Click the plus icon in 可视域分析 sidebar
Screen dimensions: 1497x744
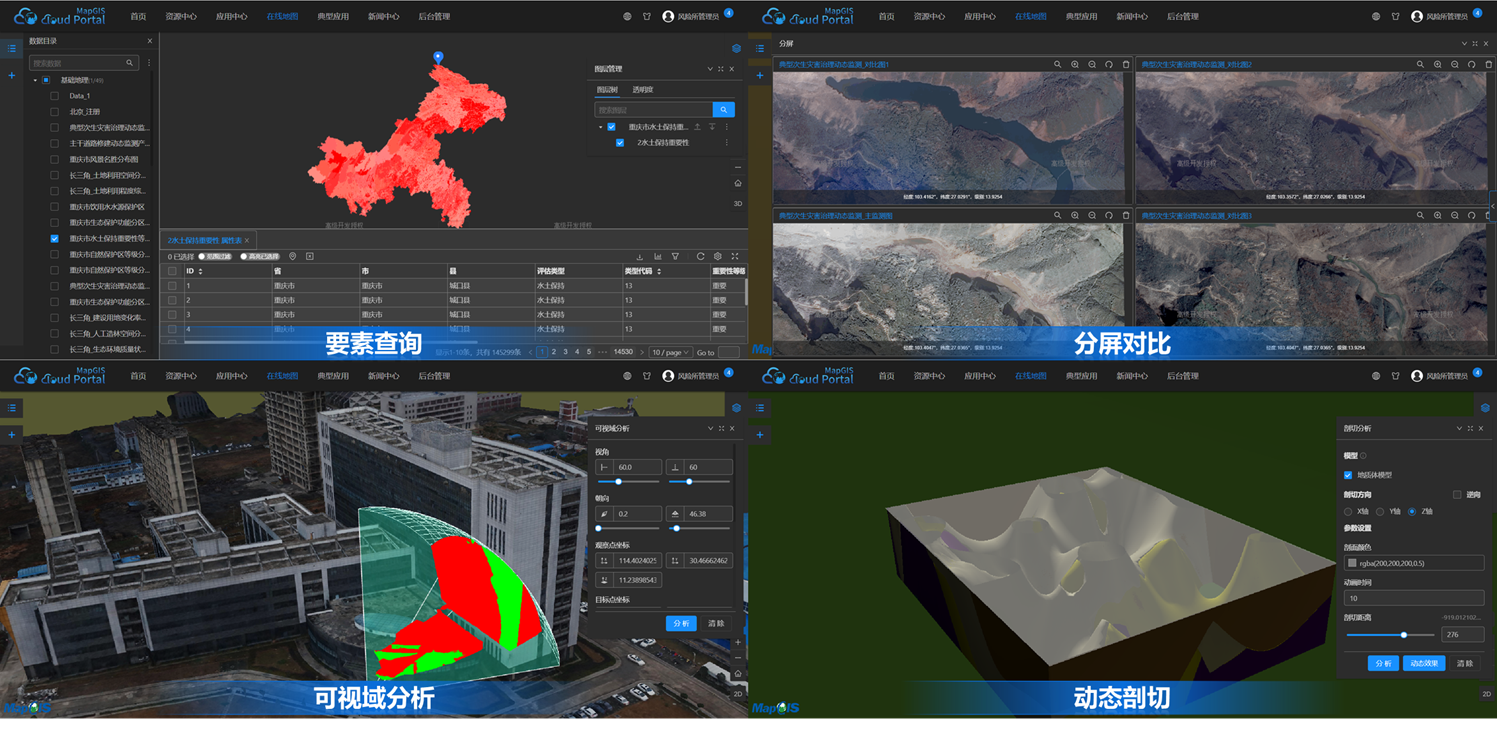pyautogui.click(x=12, y=435)
